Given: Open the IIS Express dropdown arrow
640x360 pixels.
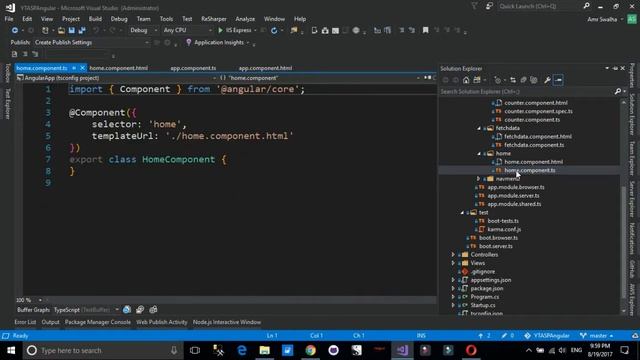Looking at the screenshot, I should click(255, 30).
